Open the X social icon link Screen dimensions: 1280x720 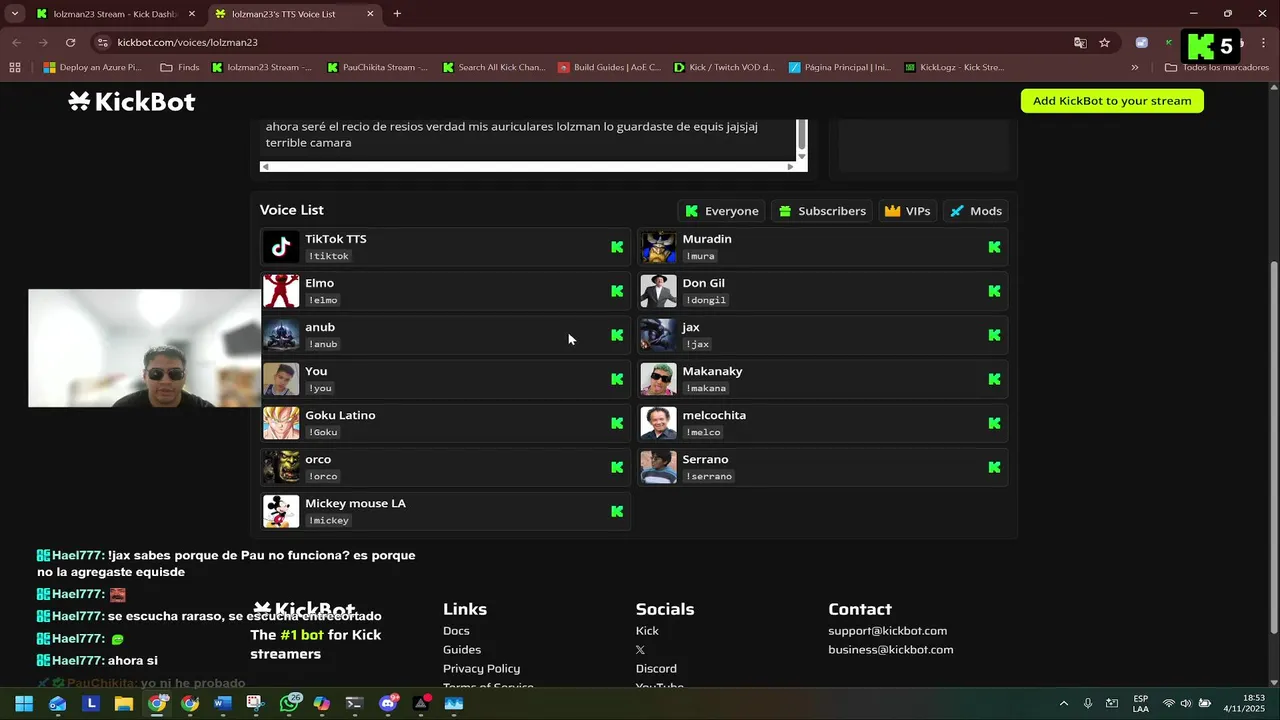(640, 650)
